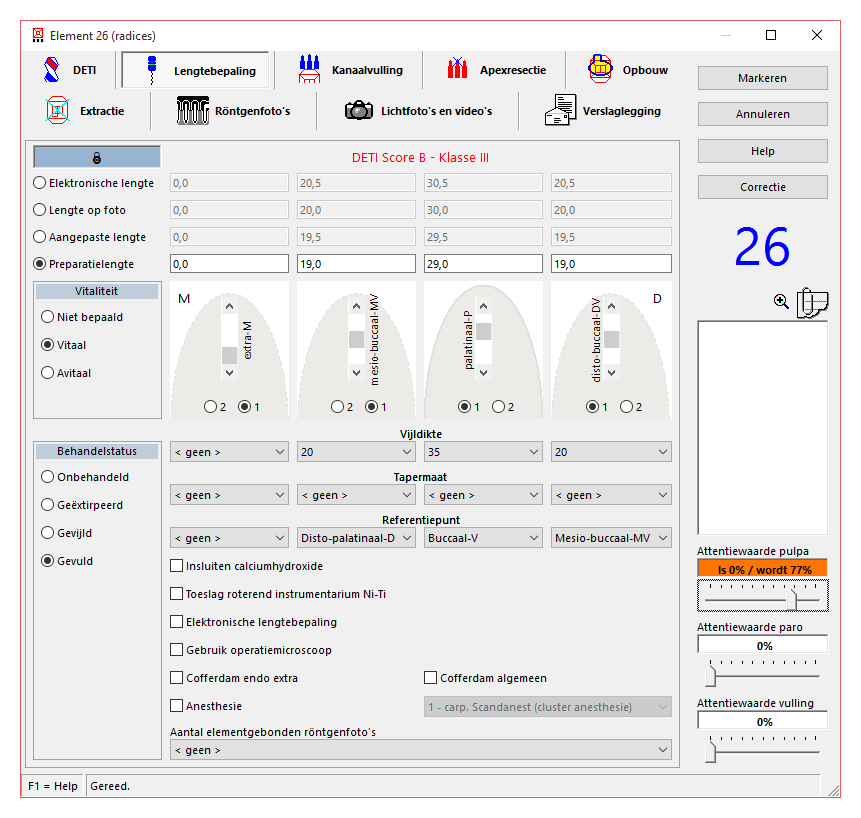The width and height of the screenshot is (861, 818).
Task: Click the Opbouw tooth crown icon
Action: click(x=600, y=69)
